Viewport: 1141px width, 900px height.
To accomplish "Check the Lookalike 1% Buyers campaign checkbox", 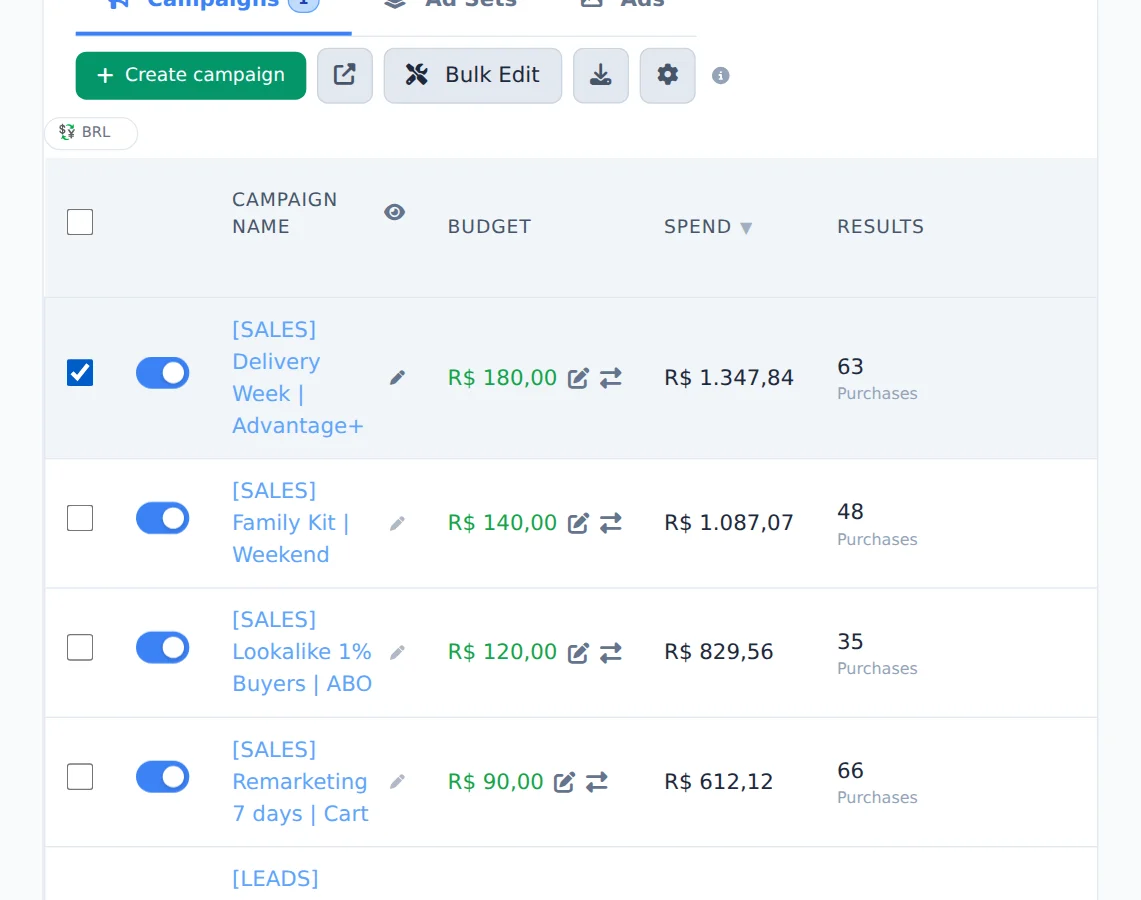I will point(80,648).
